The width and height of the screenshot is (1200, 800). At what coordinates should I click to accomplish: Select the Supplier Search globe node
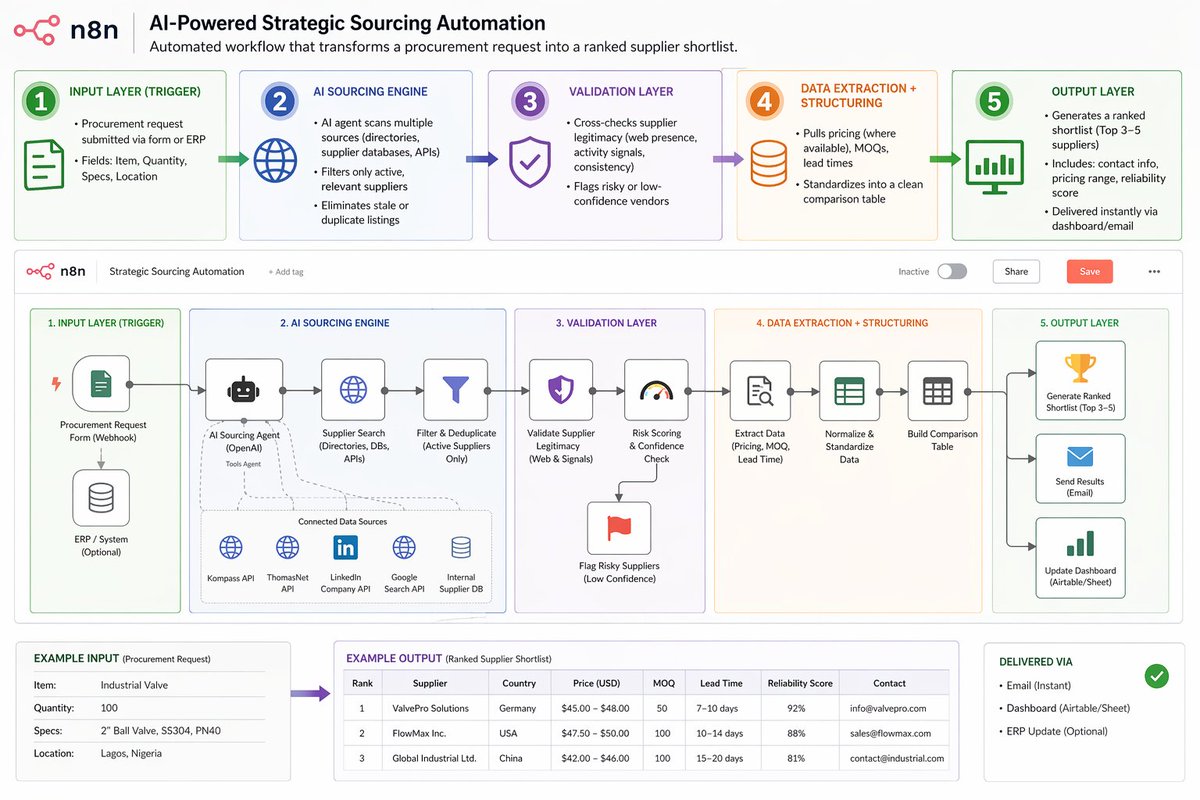(x=353, y=390)
